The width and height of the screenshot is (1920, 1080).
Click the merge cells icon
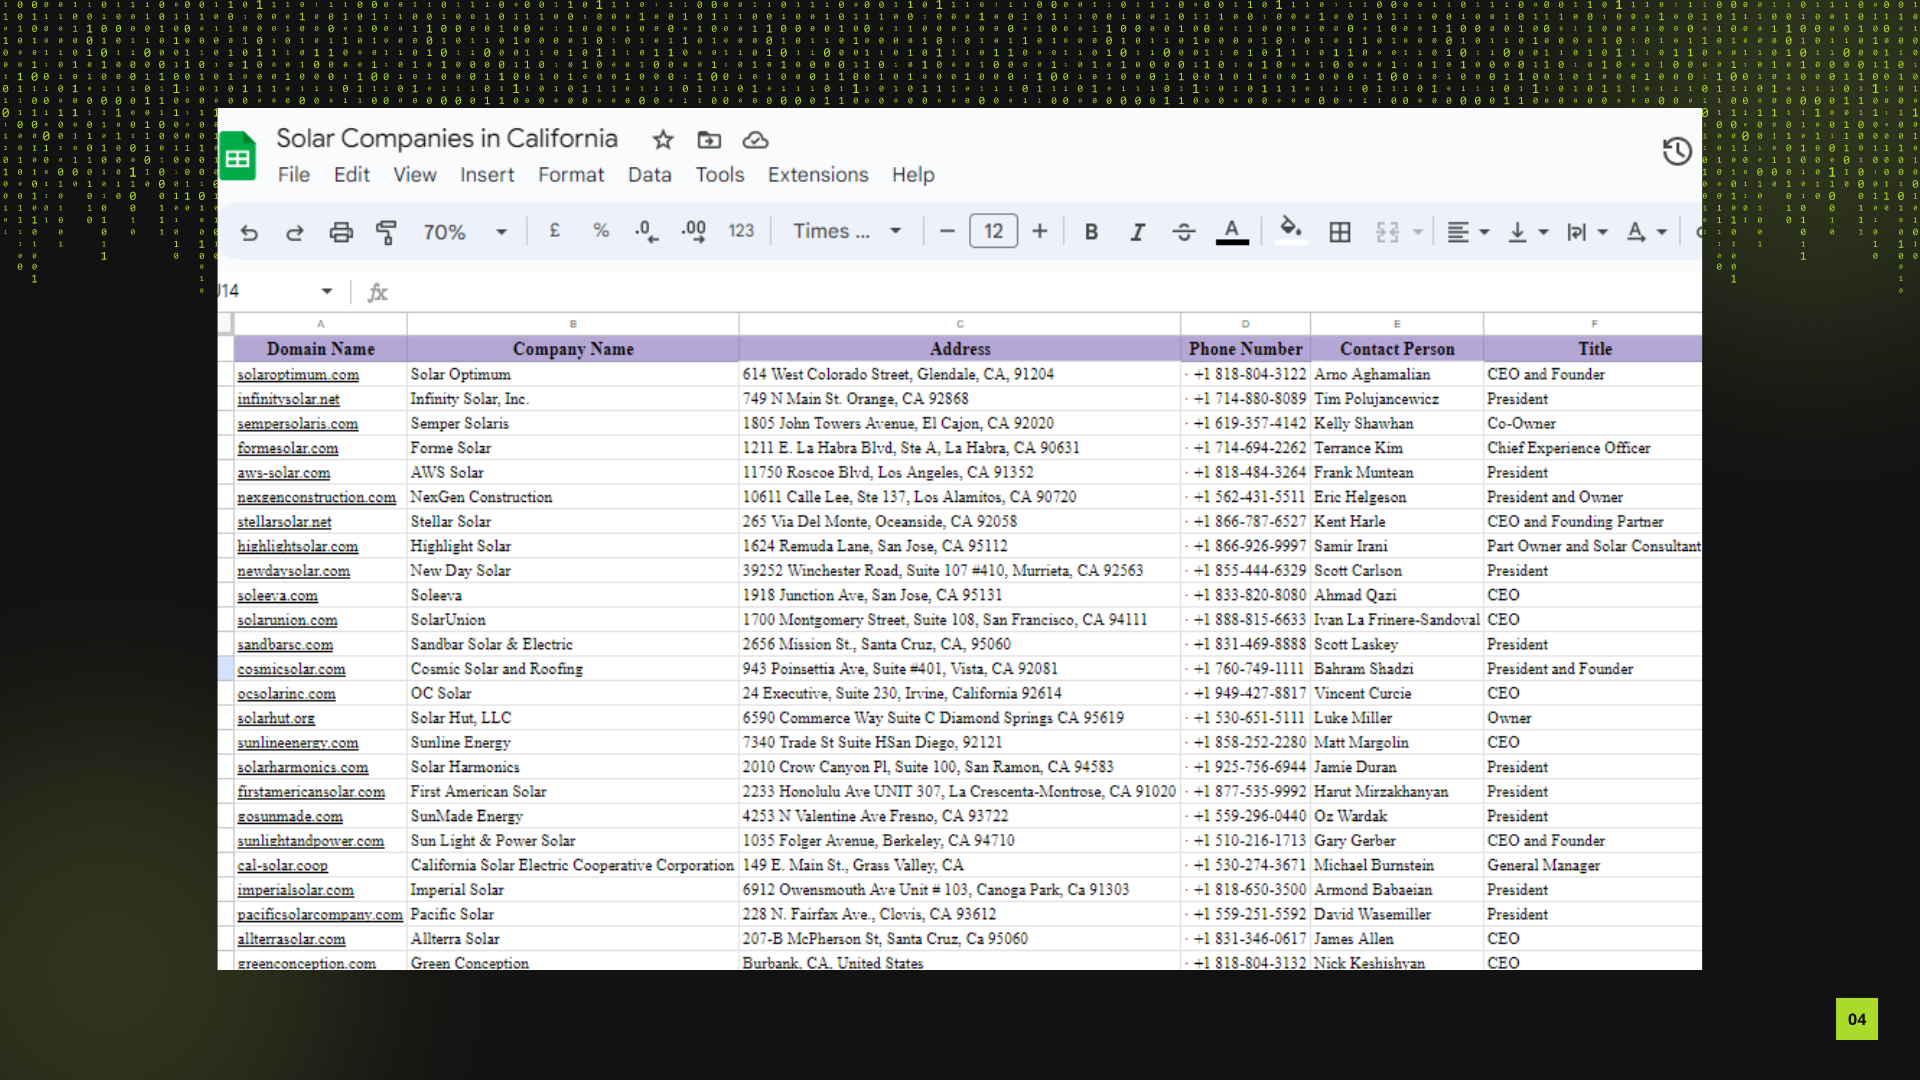click(x=1387, y=232)
